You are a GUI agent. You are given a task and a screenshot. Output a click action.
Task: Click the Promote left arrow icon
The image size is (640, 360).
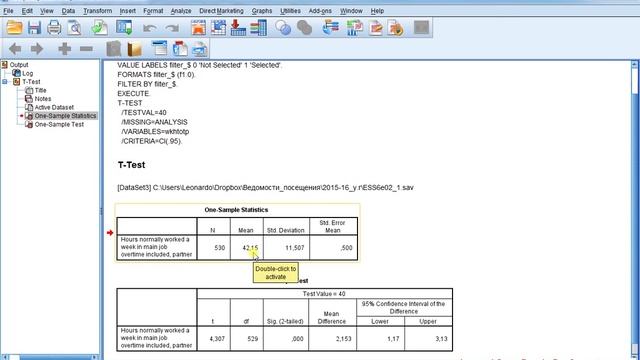coord(15,49)
